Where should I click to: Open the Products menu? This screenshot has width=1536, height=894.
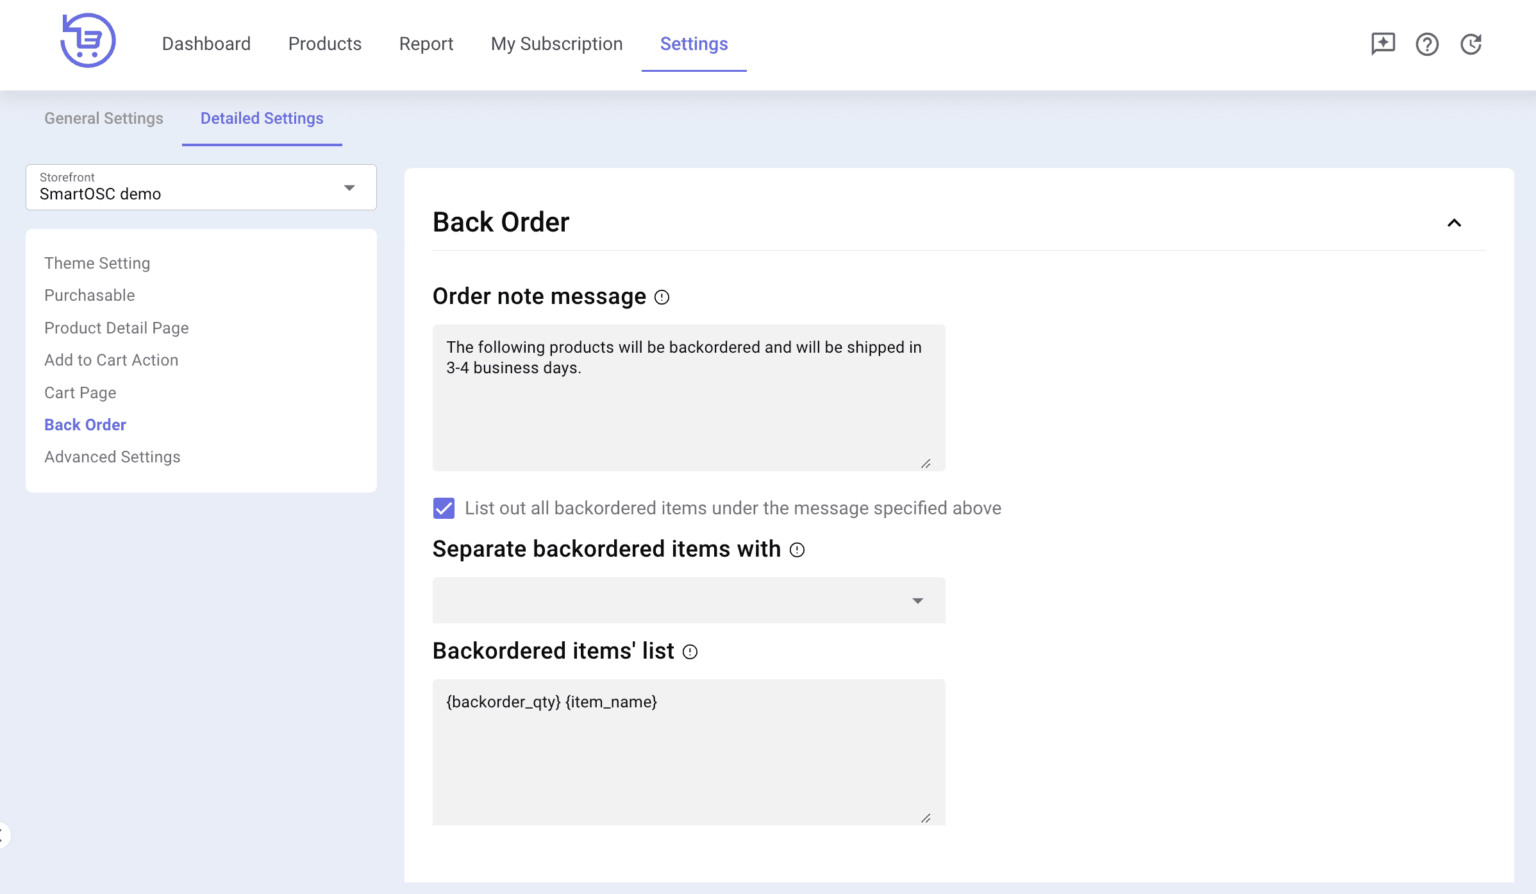(325, 44)
